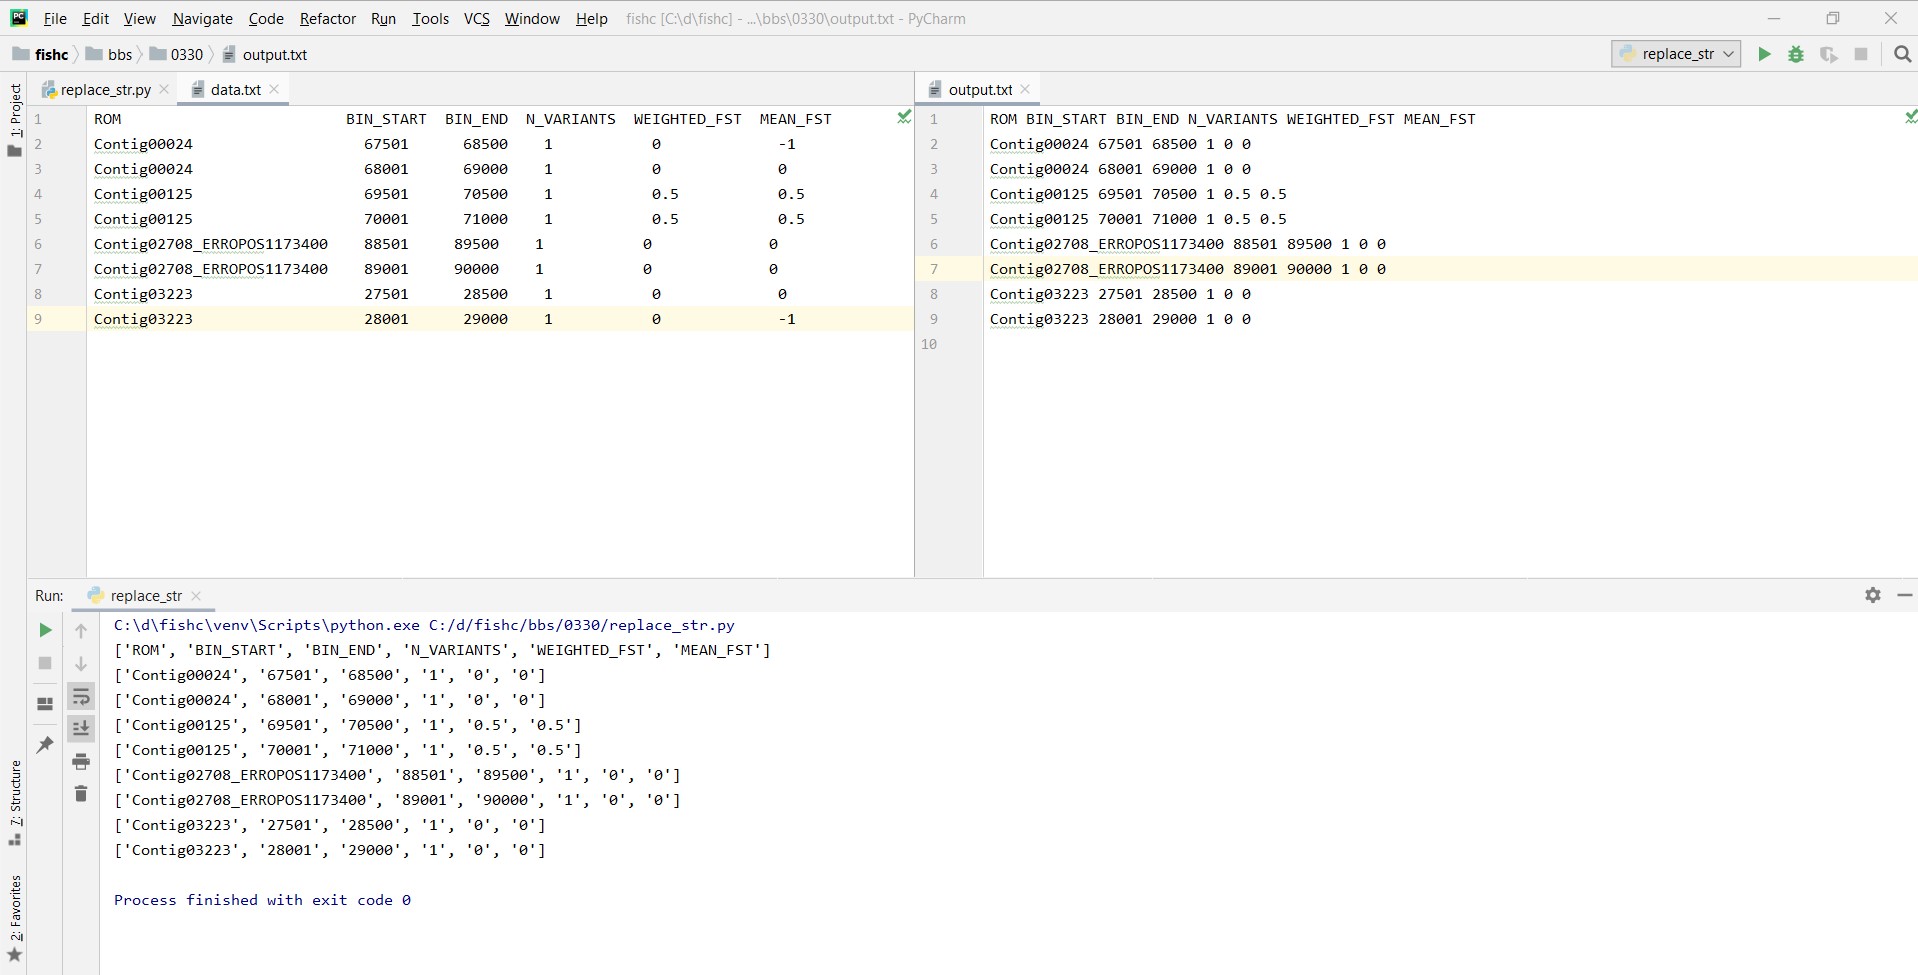The image size is (1918, 975).
Task: Close the replace_str.py editor tab
Action: pos(165,89)
